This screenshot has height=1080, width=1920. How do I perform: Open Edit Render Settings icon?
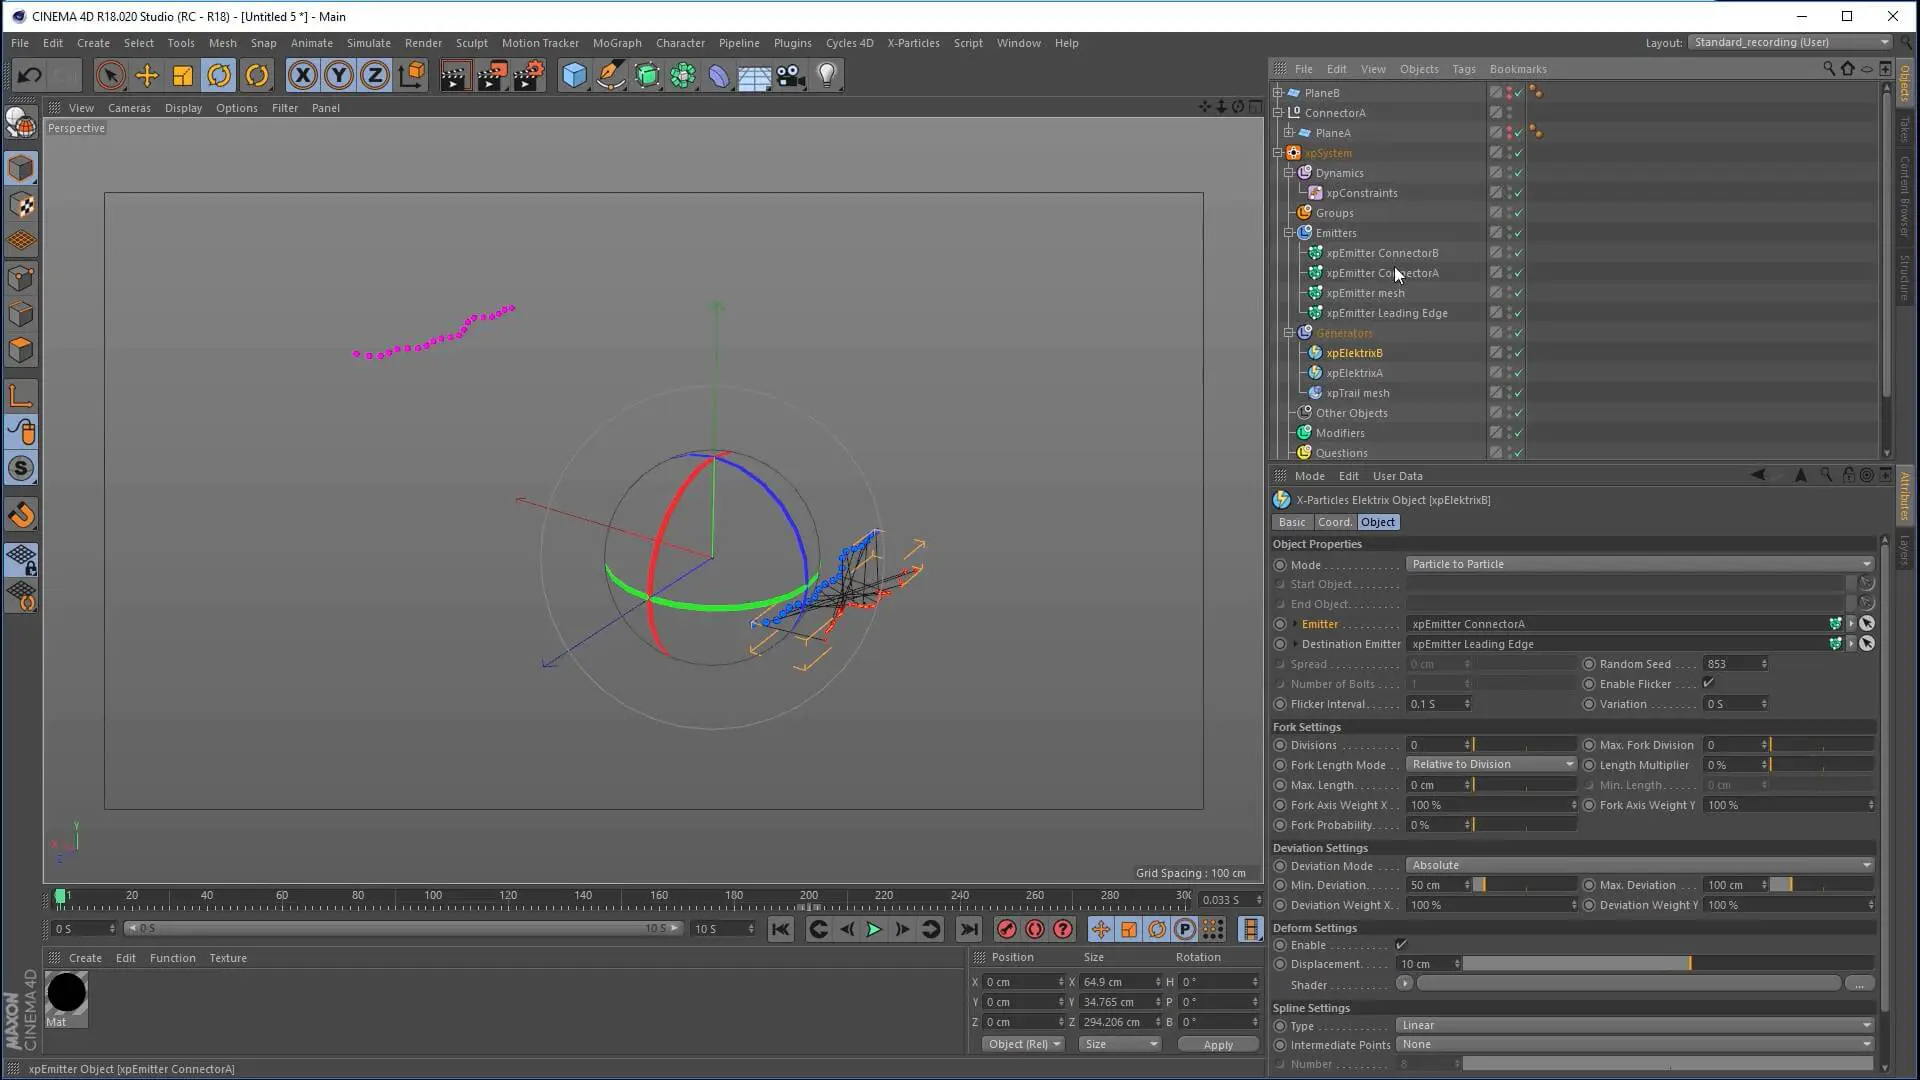pyautogui.click(x=528, y=75)
